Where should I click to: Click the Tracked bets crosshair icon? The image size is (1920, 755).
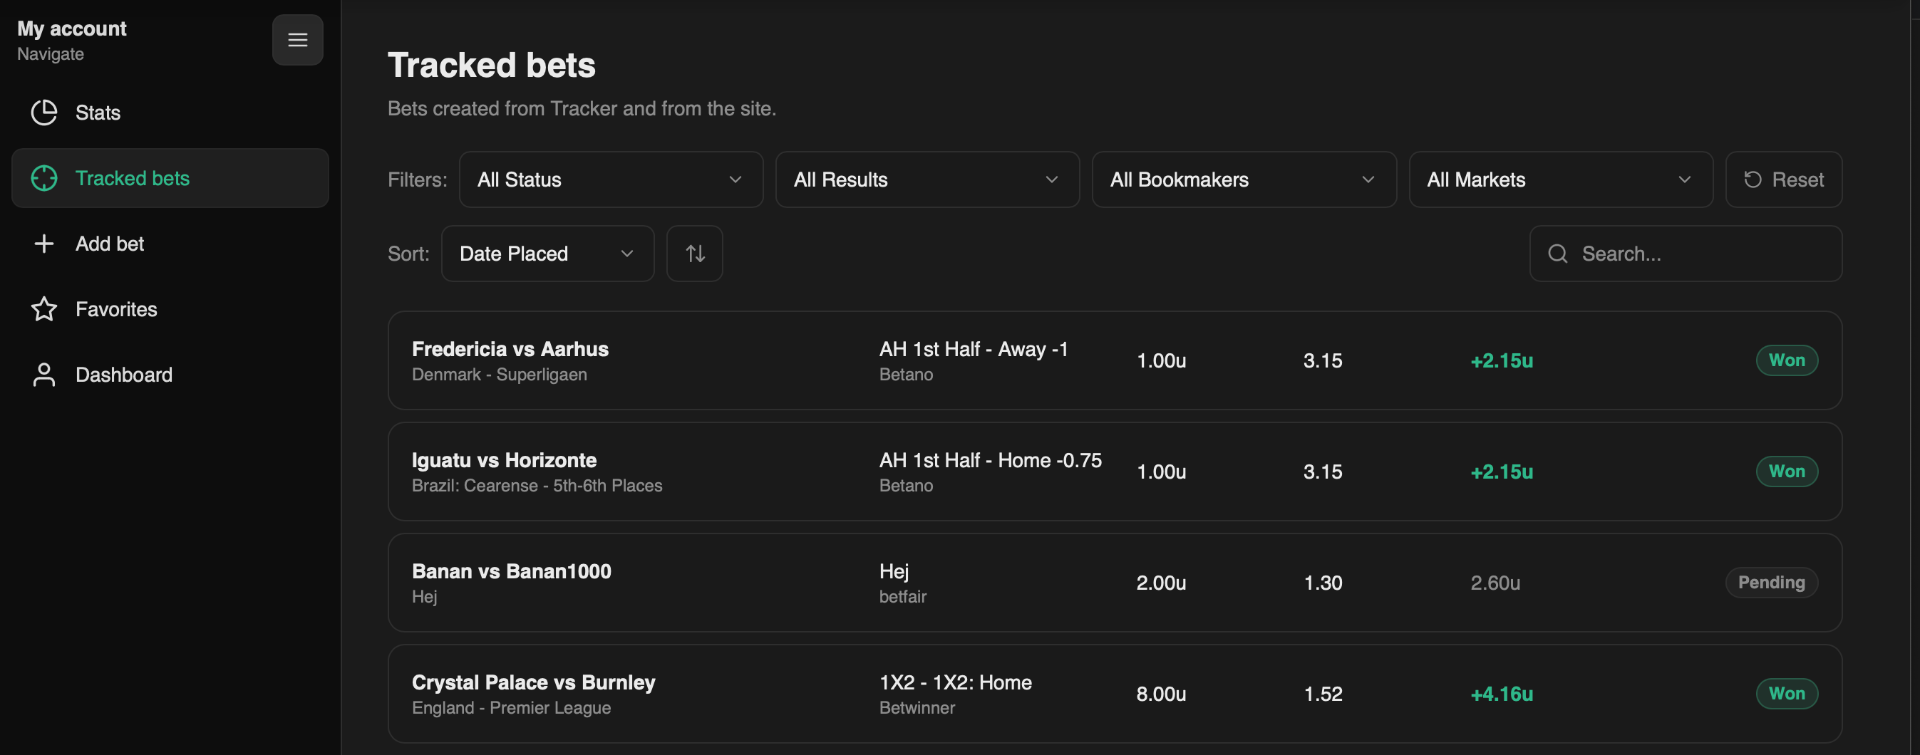click(44, 178)
